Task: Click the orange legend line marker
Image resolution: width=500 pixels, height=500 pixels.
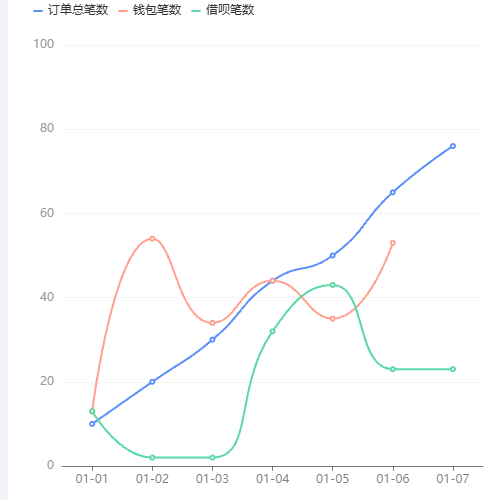Action: [x=123, y=11]
